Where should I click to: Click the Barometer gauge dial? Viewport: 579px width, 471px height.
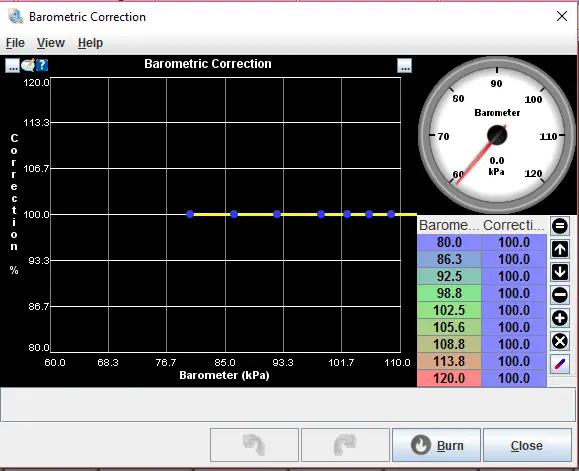click(x=497, y=135)
